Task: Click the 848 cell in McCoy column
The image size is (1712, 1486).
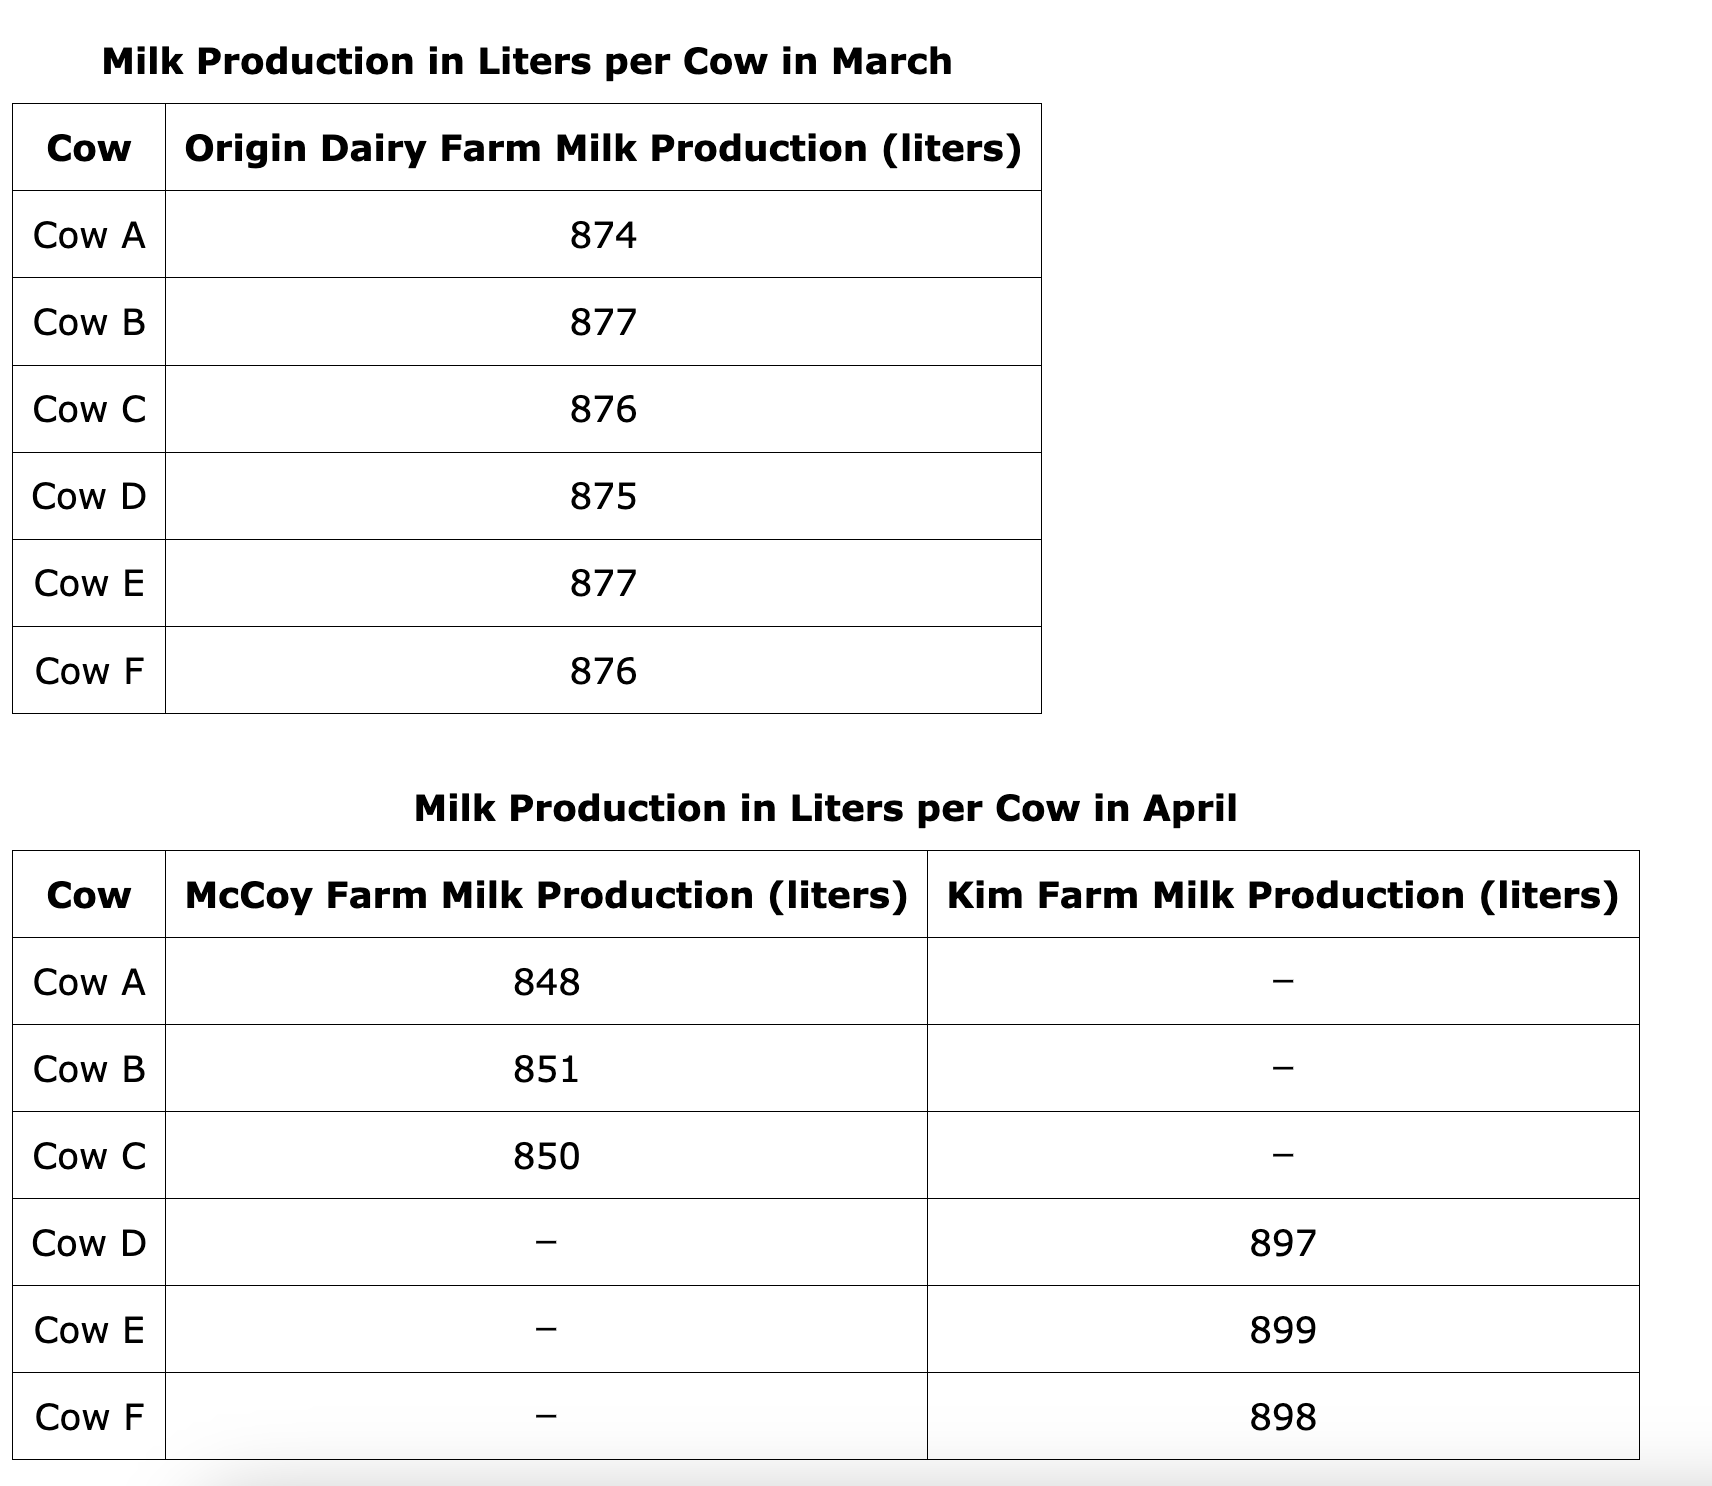Action: (x=546, y=982)
